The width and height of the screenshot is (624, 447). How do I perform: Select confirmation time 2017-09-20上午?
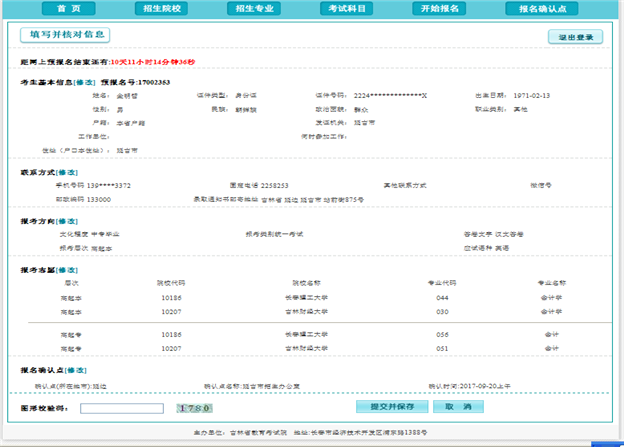[x=485, y=386]
